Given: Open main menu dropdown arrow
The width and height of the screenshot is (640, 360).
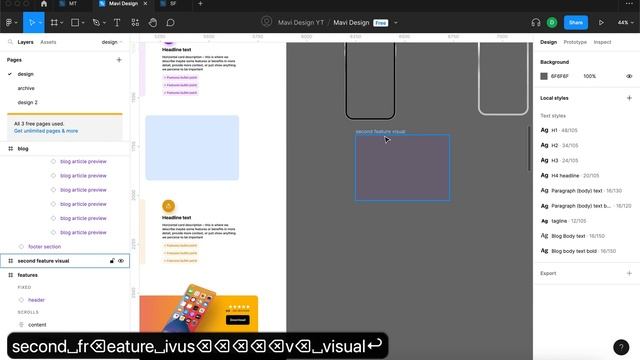Looking at the screenshot, I should coord(16,23).
